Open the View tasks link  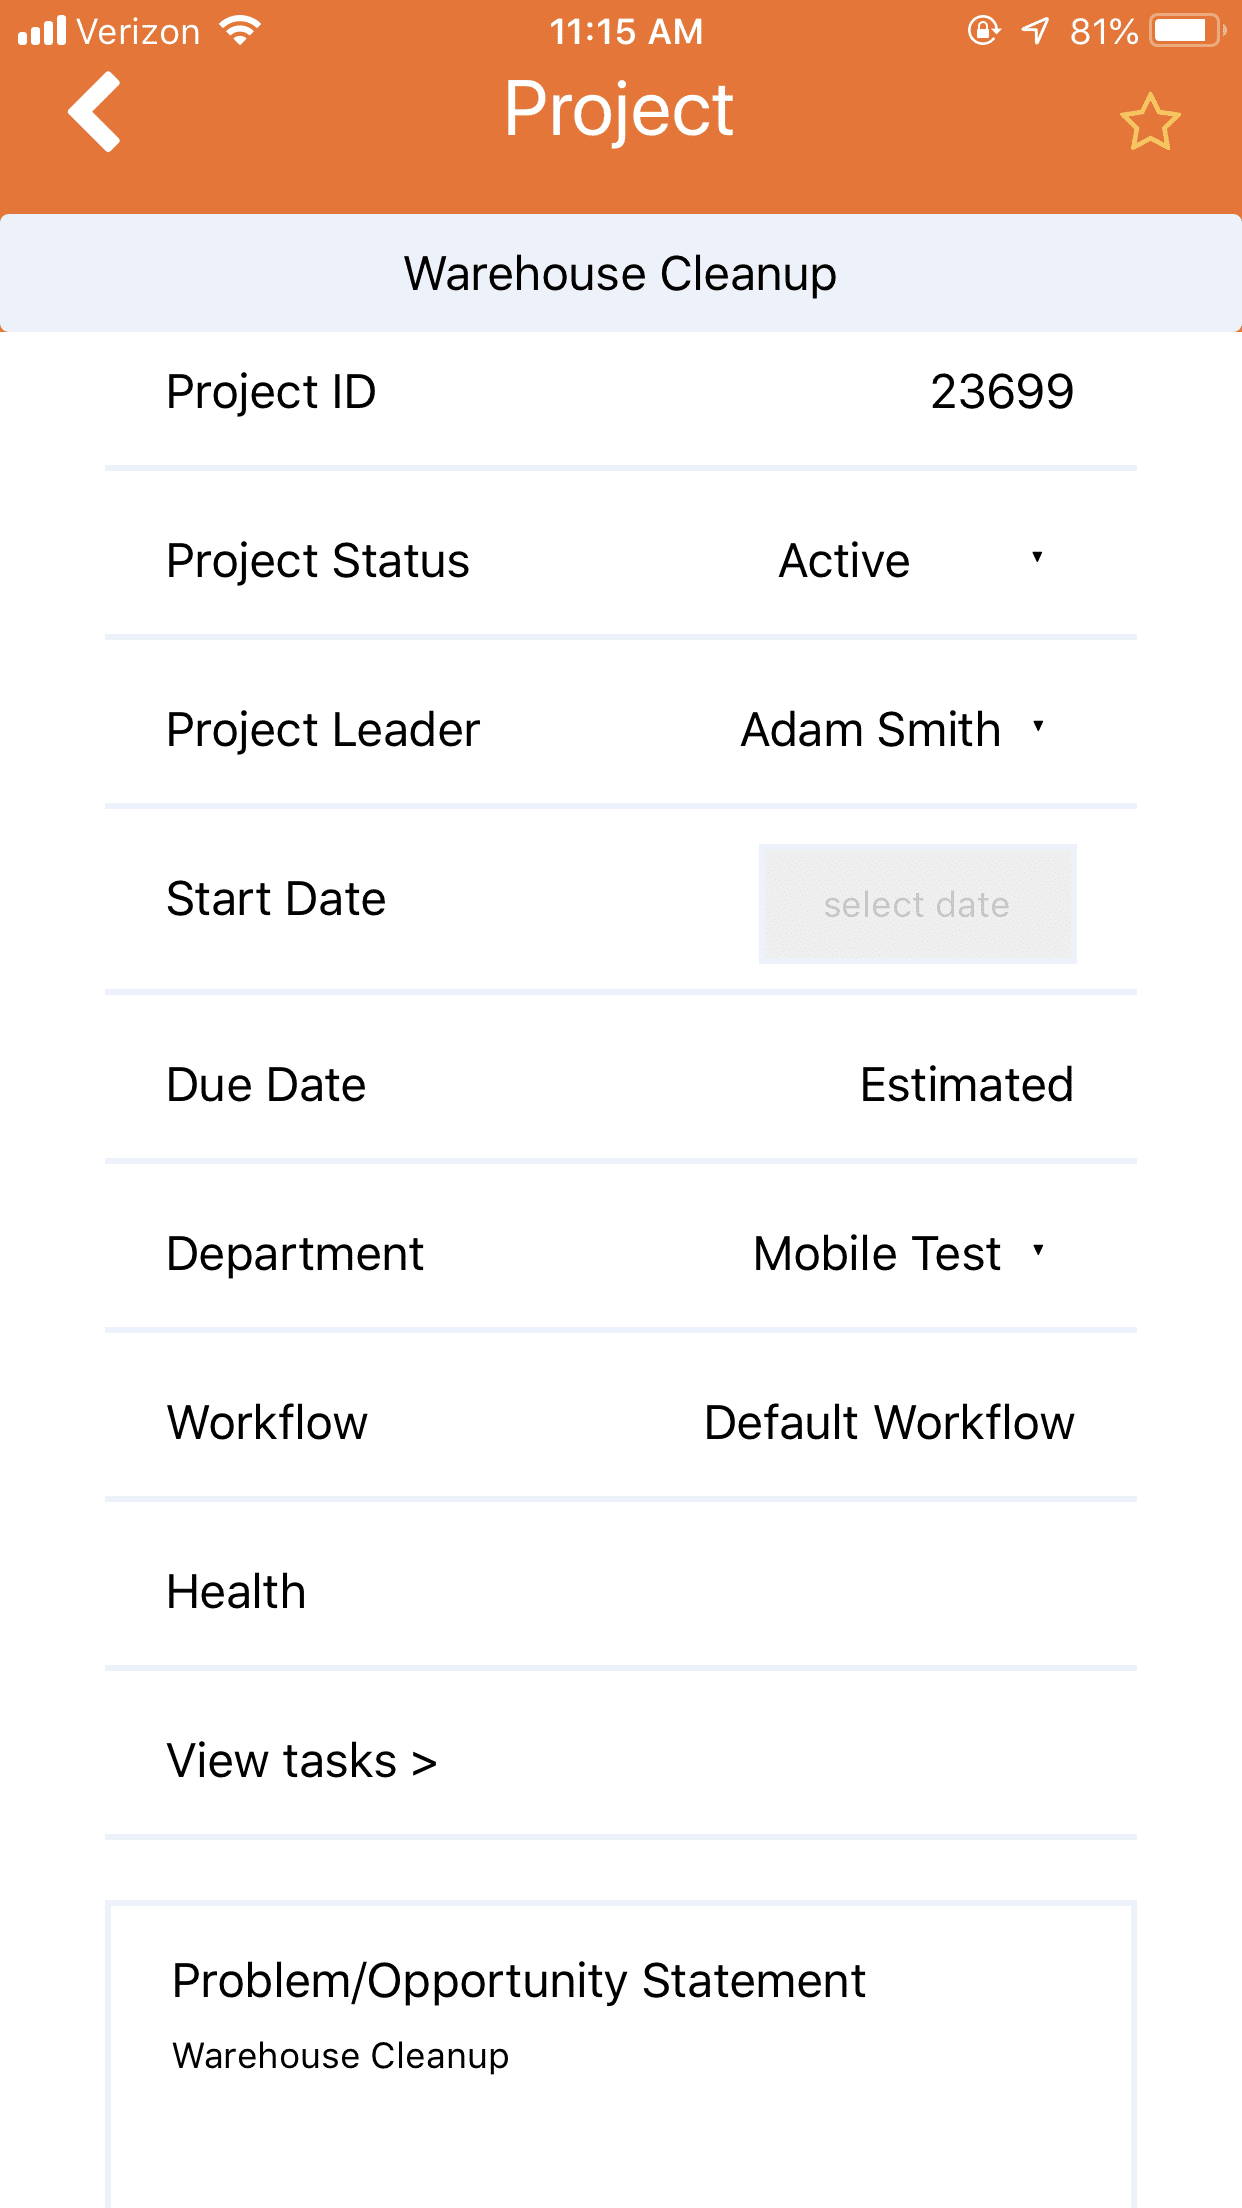(x=302, y=1761)
